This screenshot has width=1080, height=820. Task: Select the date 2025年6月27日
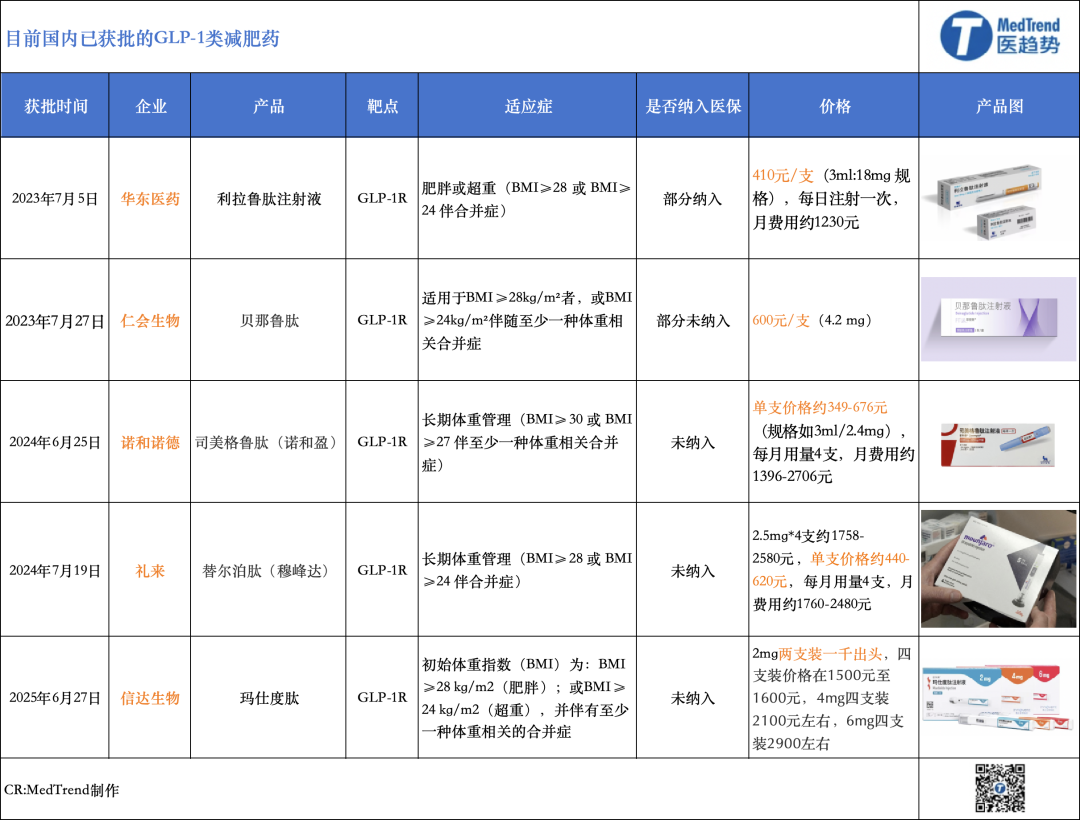(x=55, y=697)
